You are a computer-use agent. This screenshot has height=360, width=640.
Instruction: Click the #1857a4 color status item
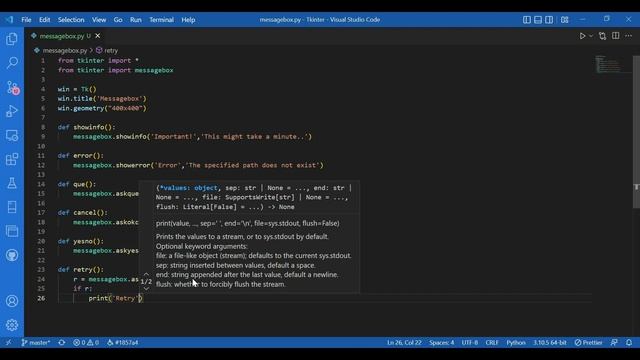click(122, 342)
